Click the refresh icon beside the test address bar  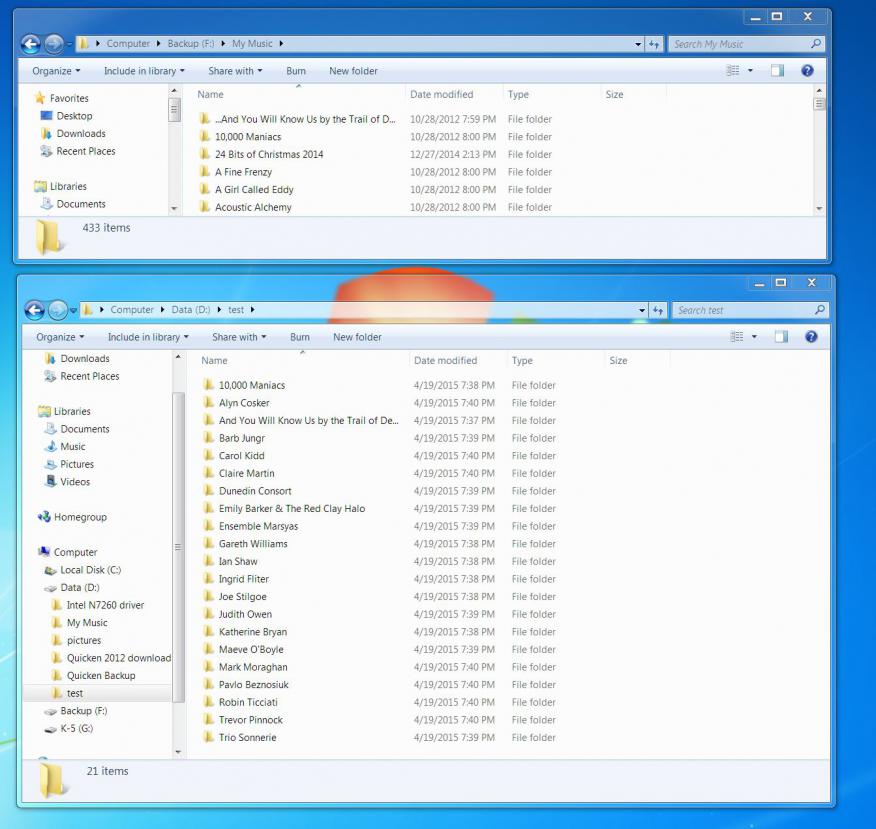pyautogui.click(x=656, y=310)
